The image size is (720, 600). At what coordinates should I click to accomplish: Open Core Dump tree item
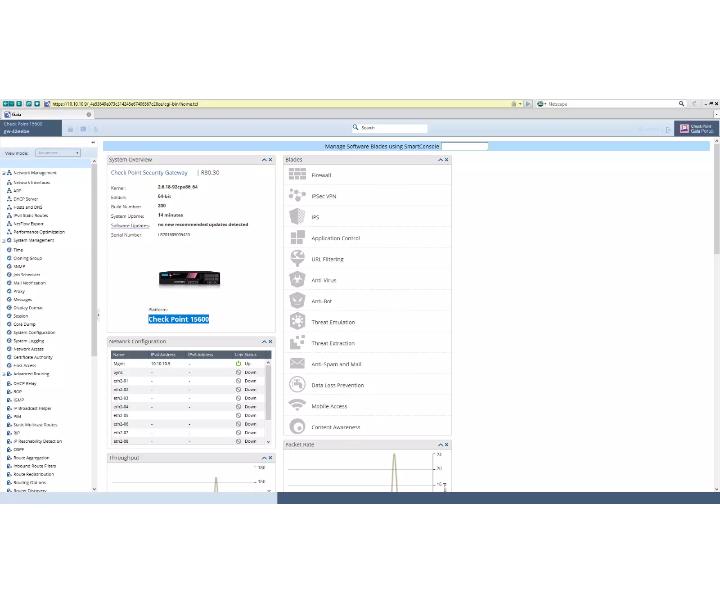coord(24,324)
